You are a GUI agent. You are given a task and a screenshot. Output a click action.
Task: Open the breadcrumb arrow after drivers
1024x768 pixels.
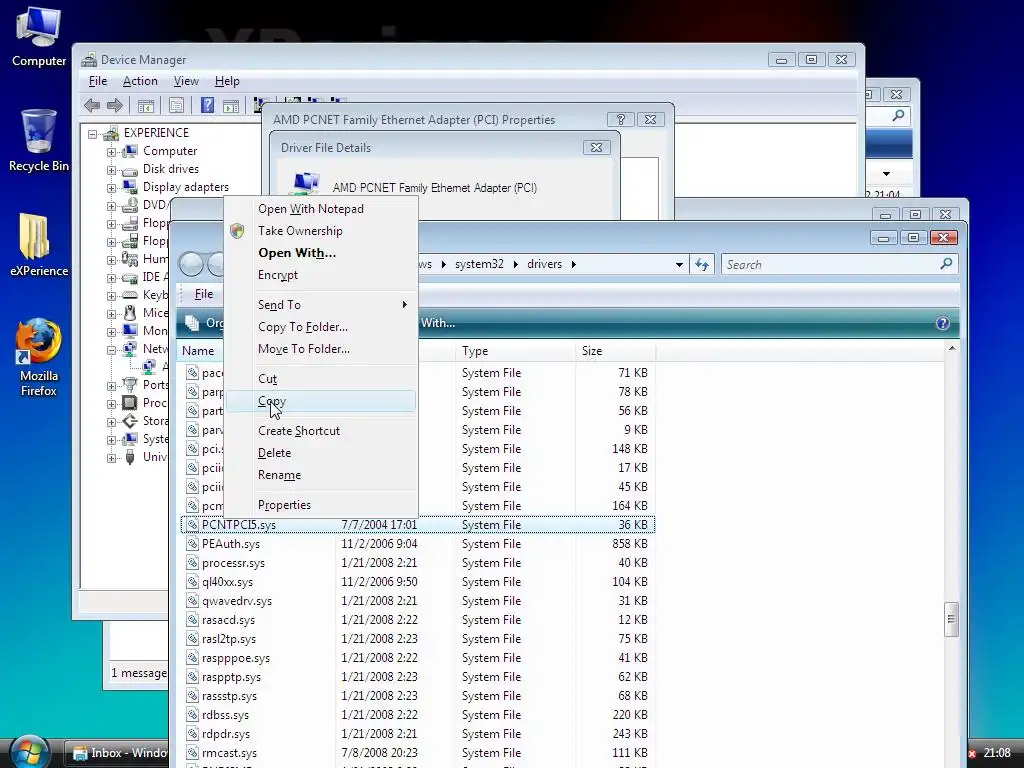coord(573,264)
